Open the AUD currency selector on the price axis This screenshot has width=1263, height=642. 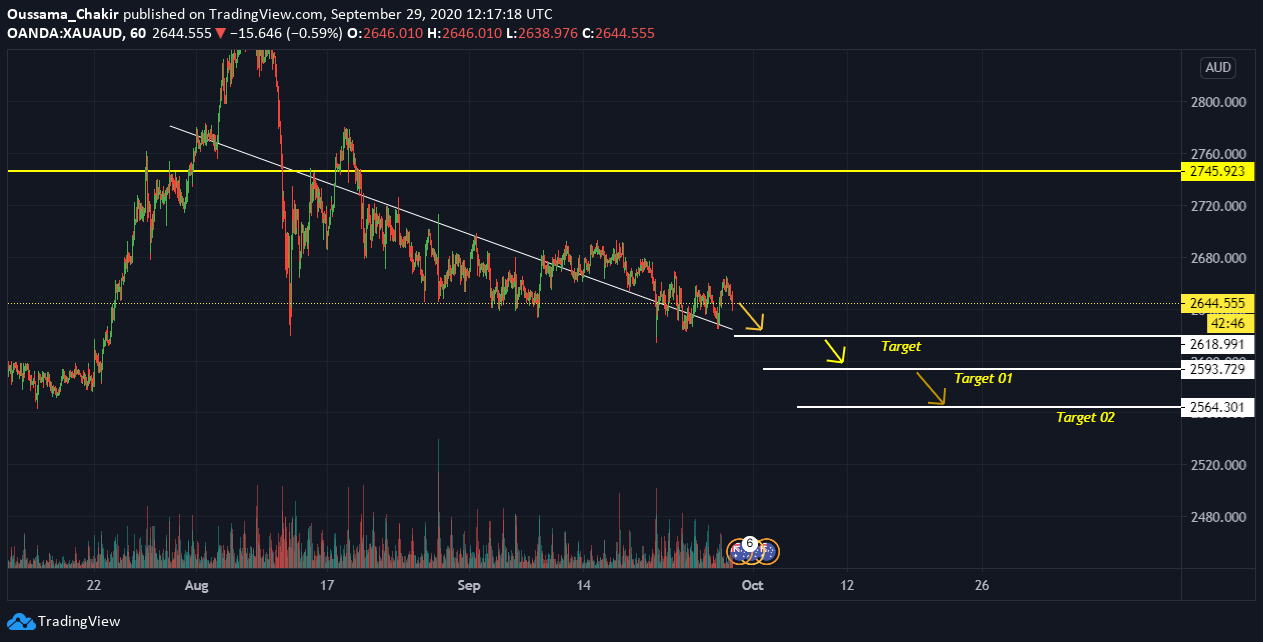1218,68
